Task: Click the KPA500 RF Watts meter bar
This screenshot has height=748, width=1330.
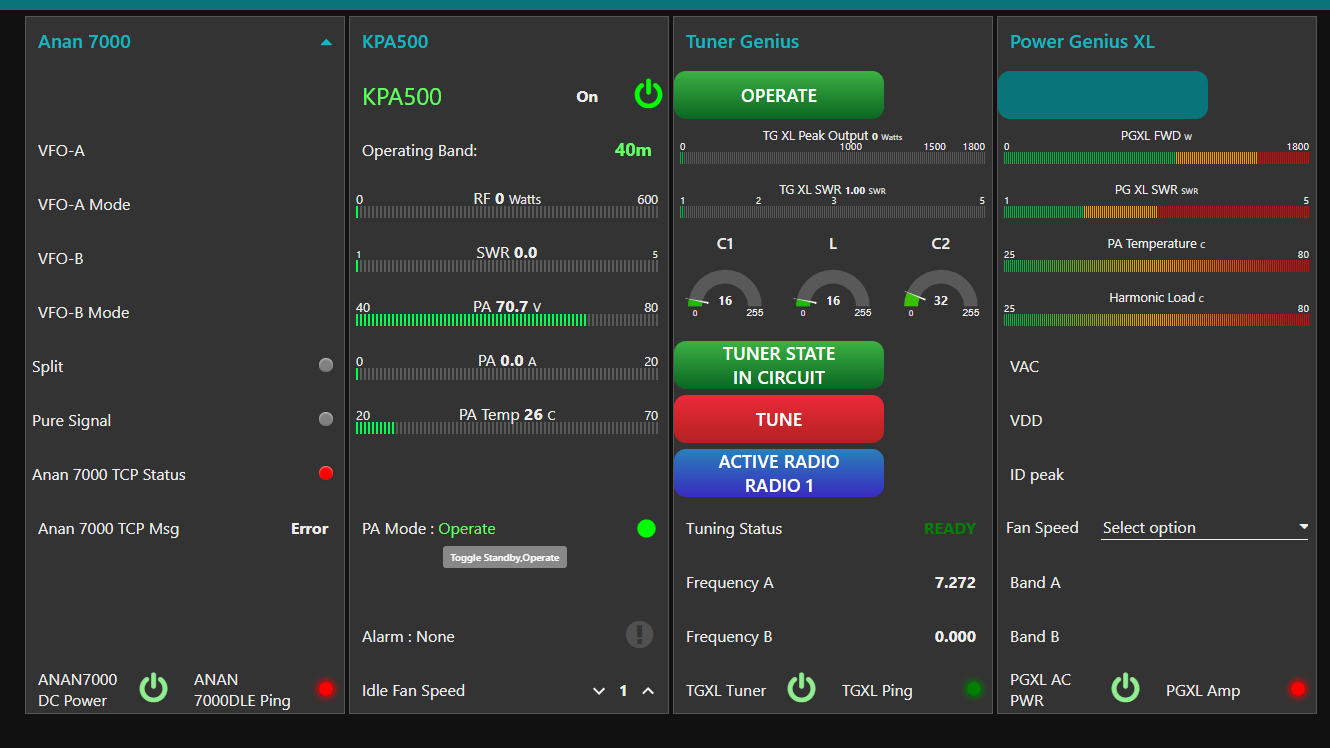Action: click(x=507, y=211)
